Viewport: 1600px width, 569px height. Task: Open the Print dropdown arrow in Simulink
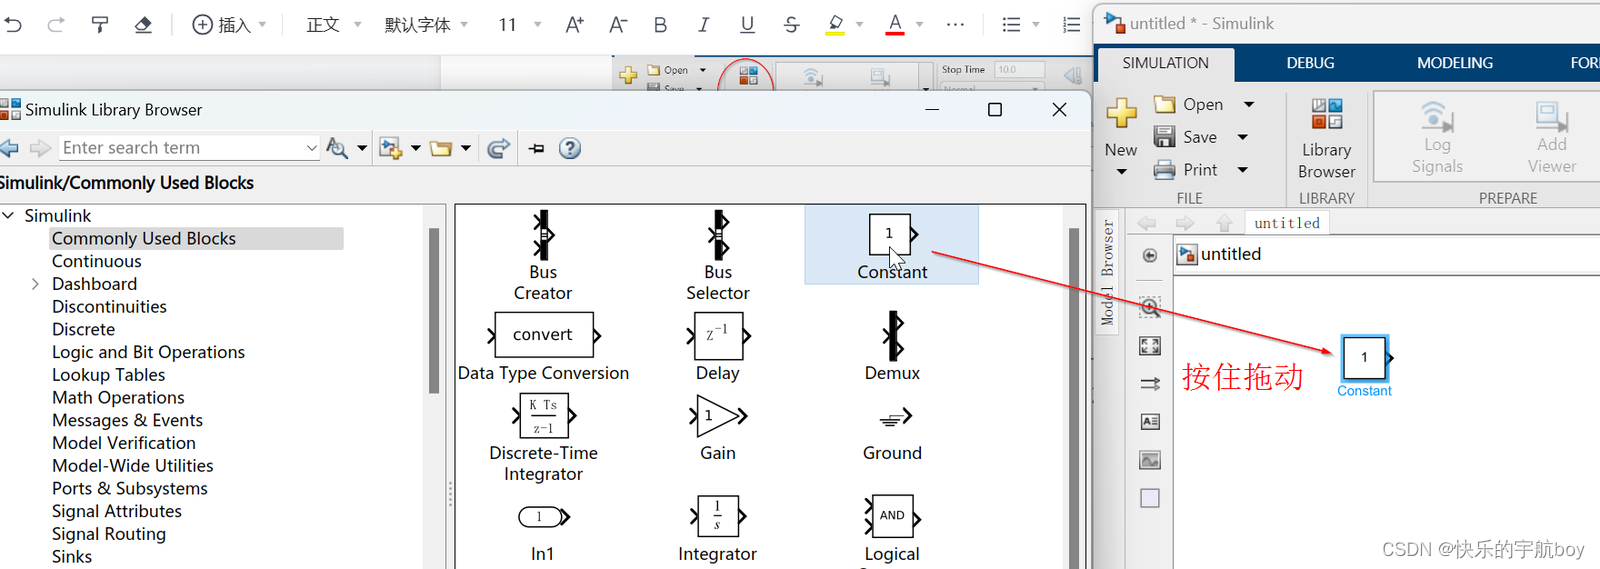pyautogui.click(x=1243, y=170)
